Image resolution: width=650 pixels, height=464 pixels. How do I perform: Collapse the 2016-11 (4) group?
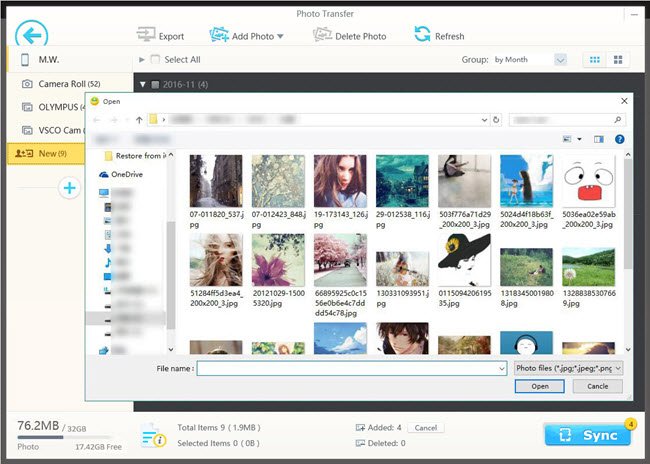[x=143, y=85]
